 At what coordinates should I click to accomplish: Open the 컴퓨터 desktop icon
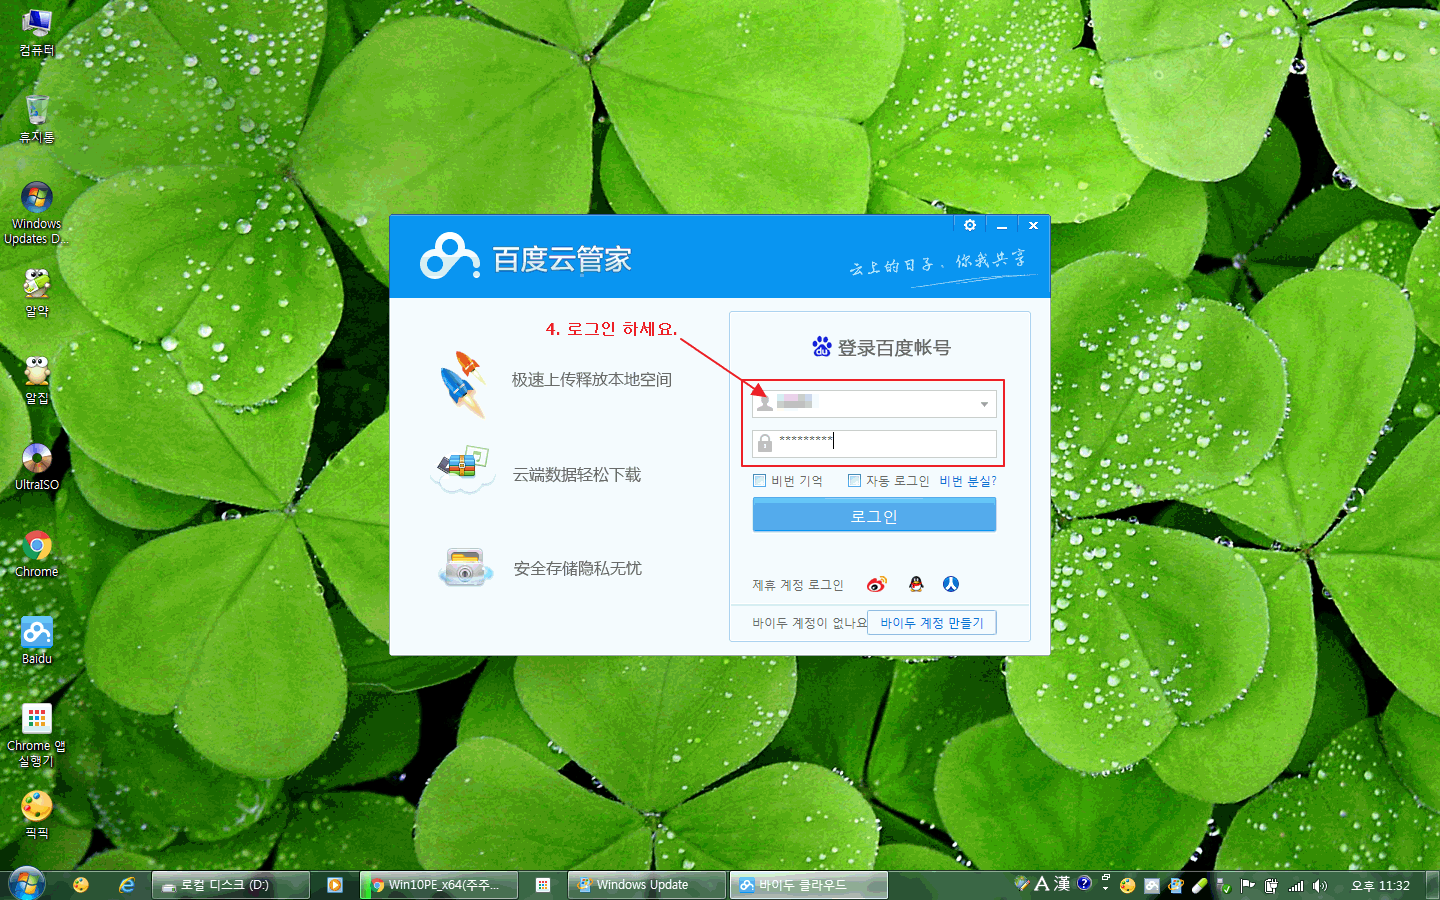pos(37,33)
